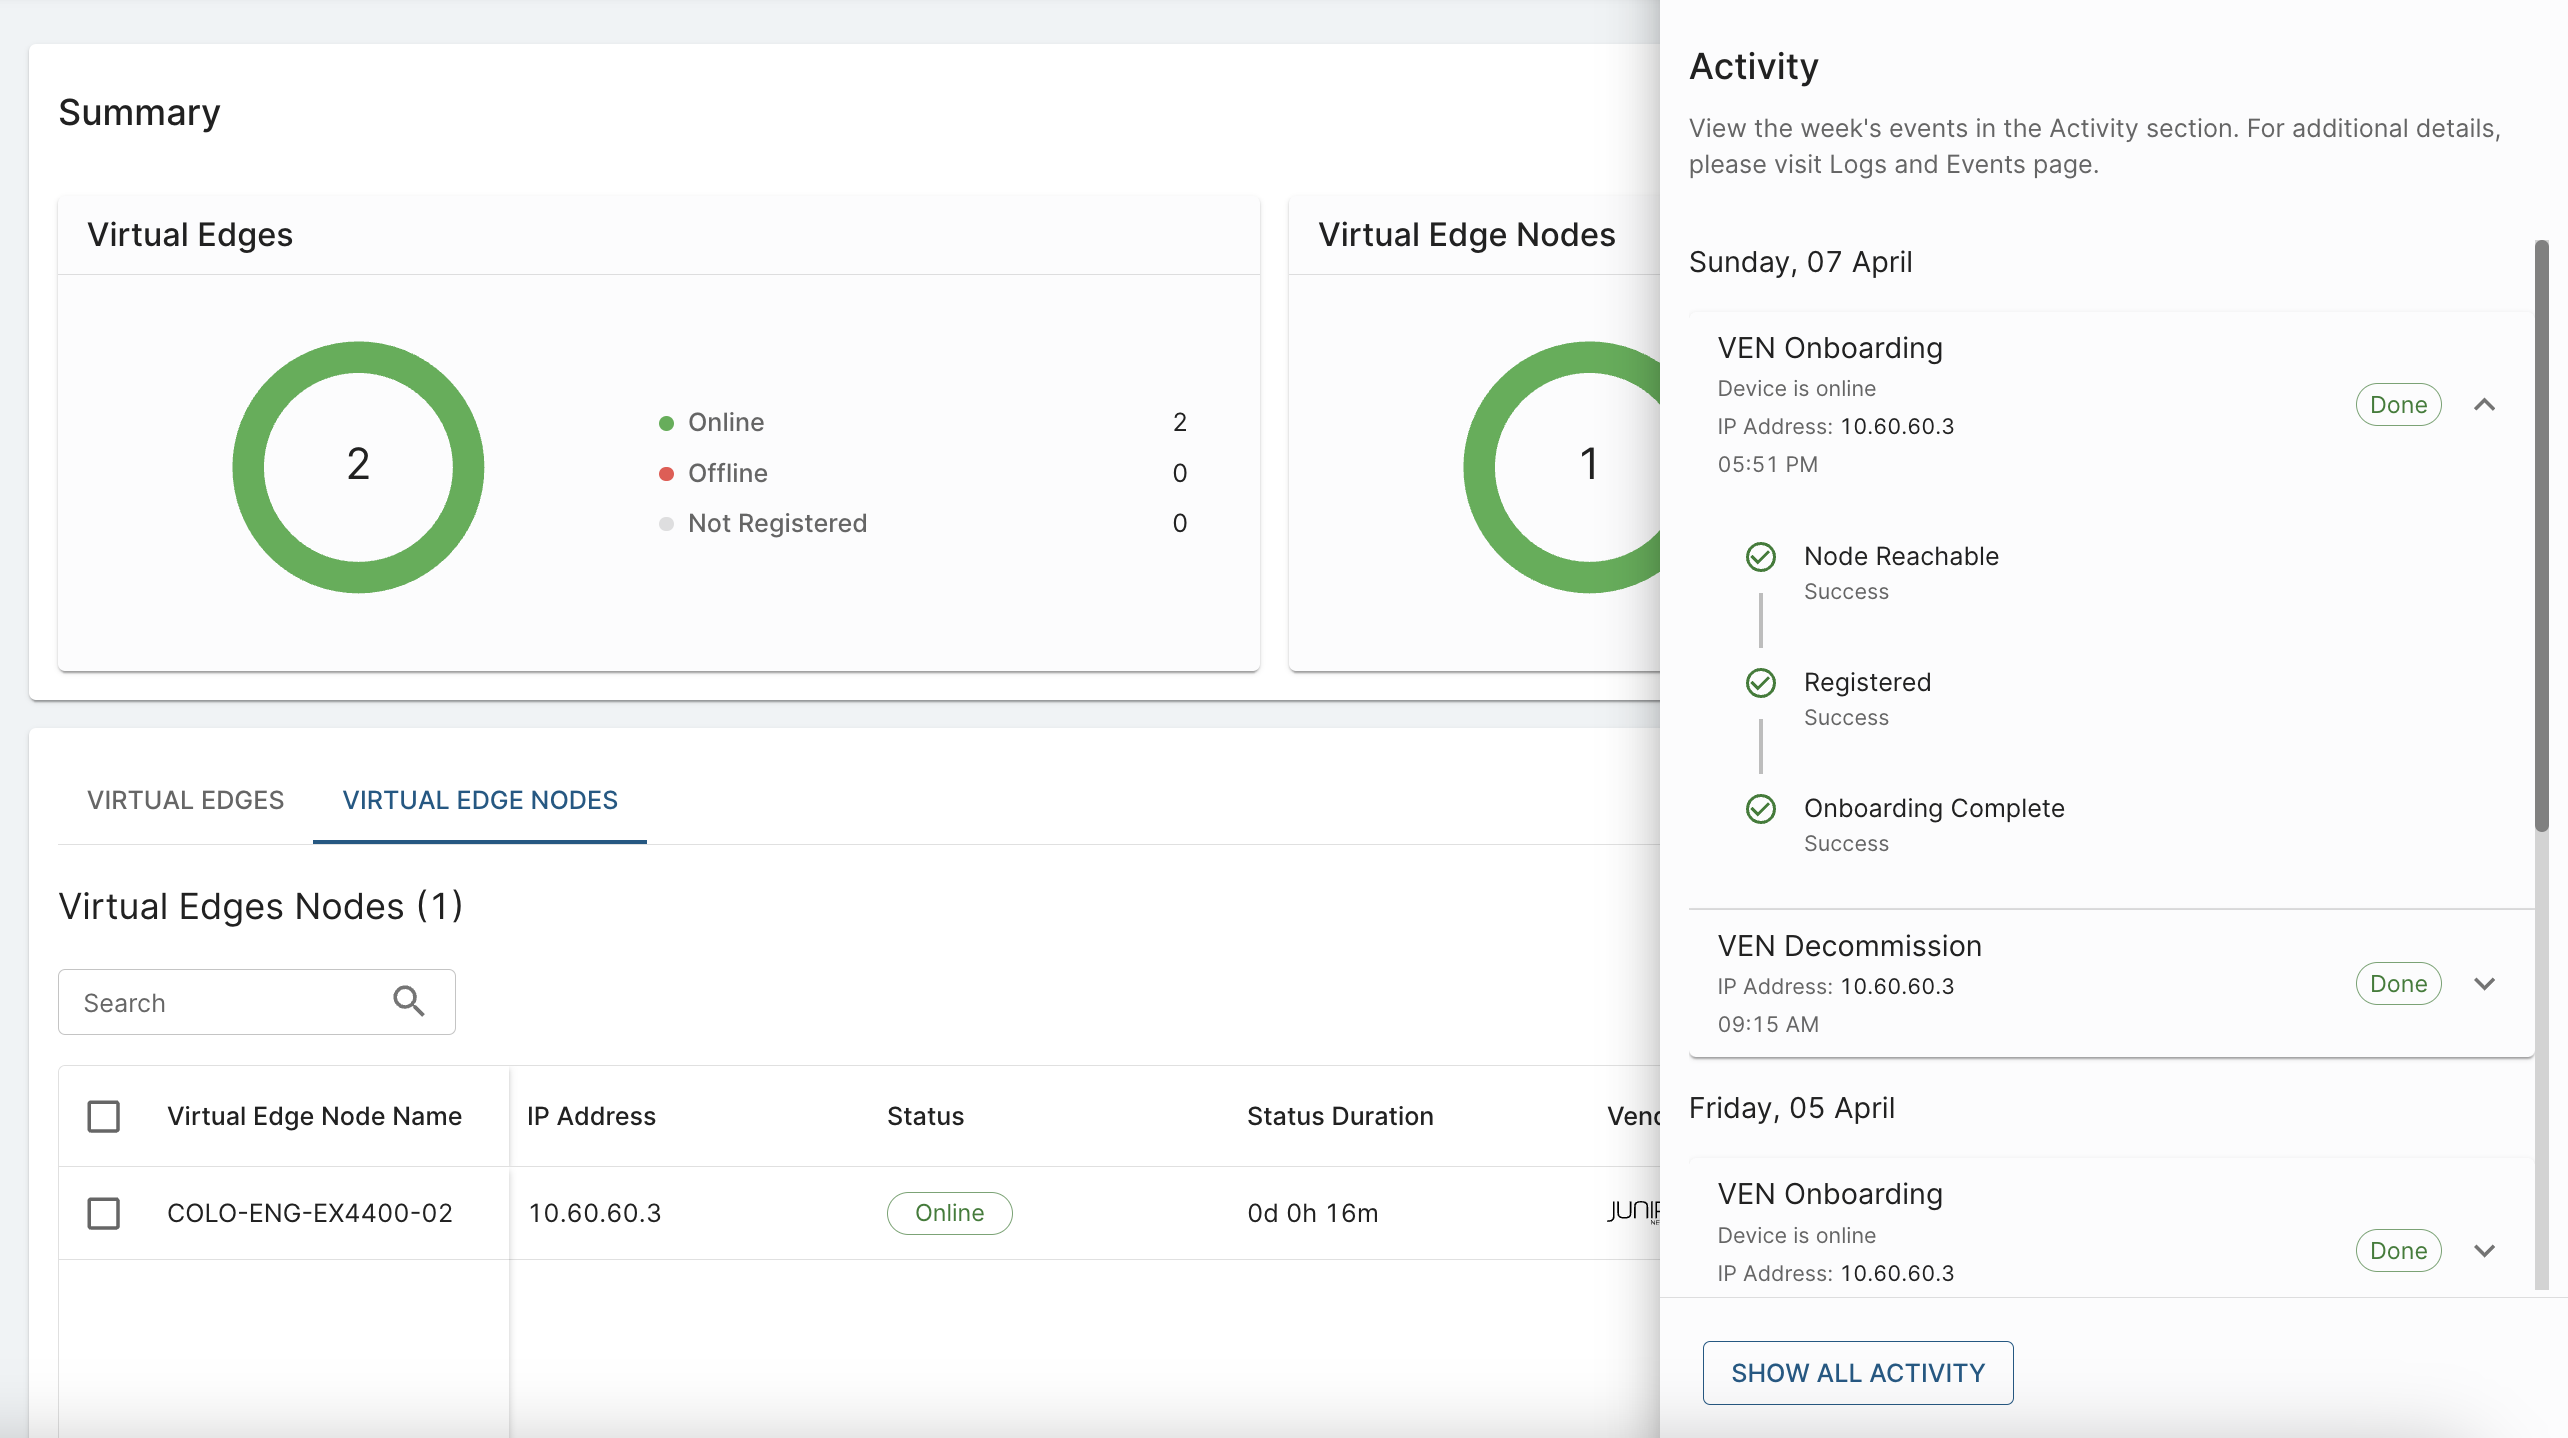This screenshot has height=1438, width=2568.
Task: Expand the VEN Decommission activity
Action: point(2484,984)
